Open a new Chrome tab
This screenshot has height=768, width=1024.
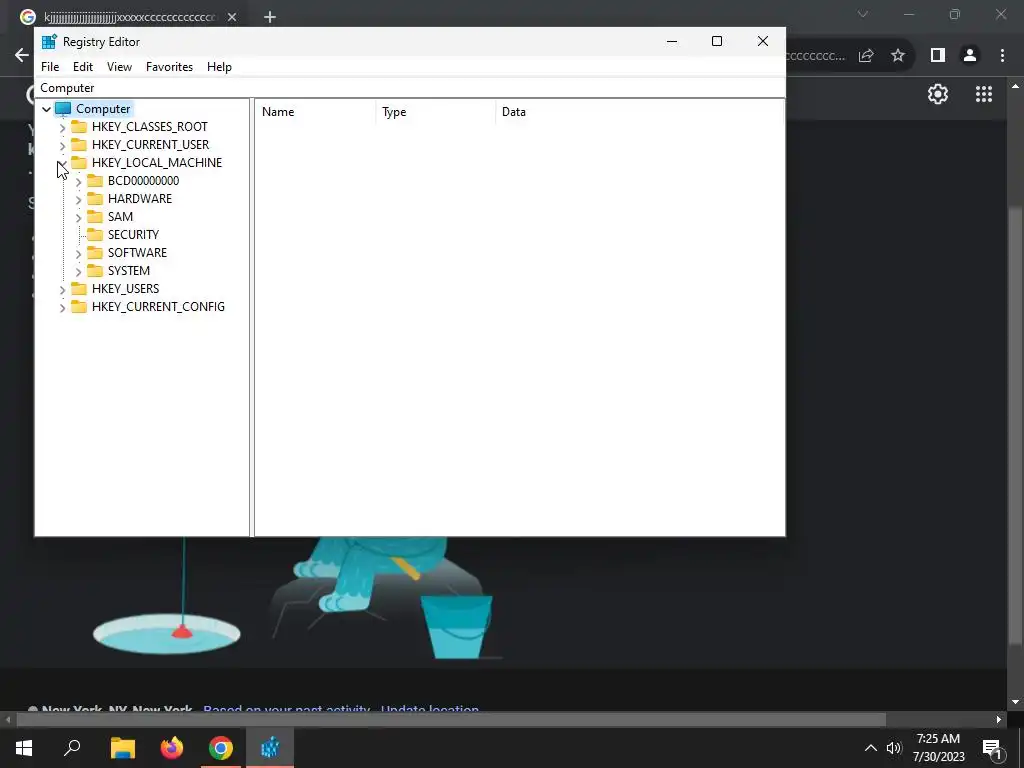pos(270,17)
